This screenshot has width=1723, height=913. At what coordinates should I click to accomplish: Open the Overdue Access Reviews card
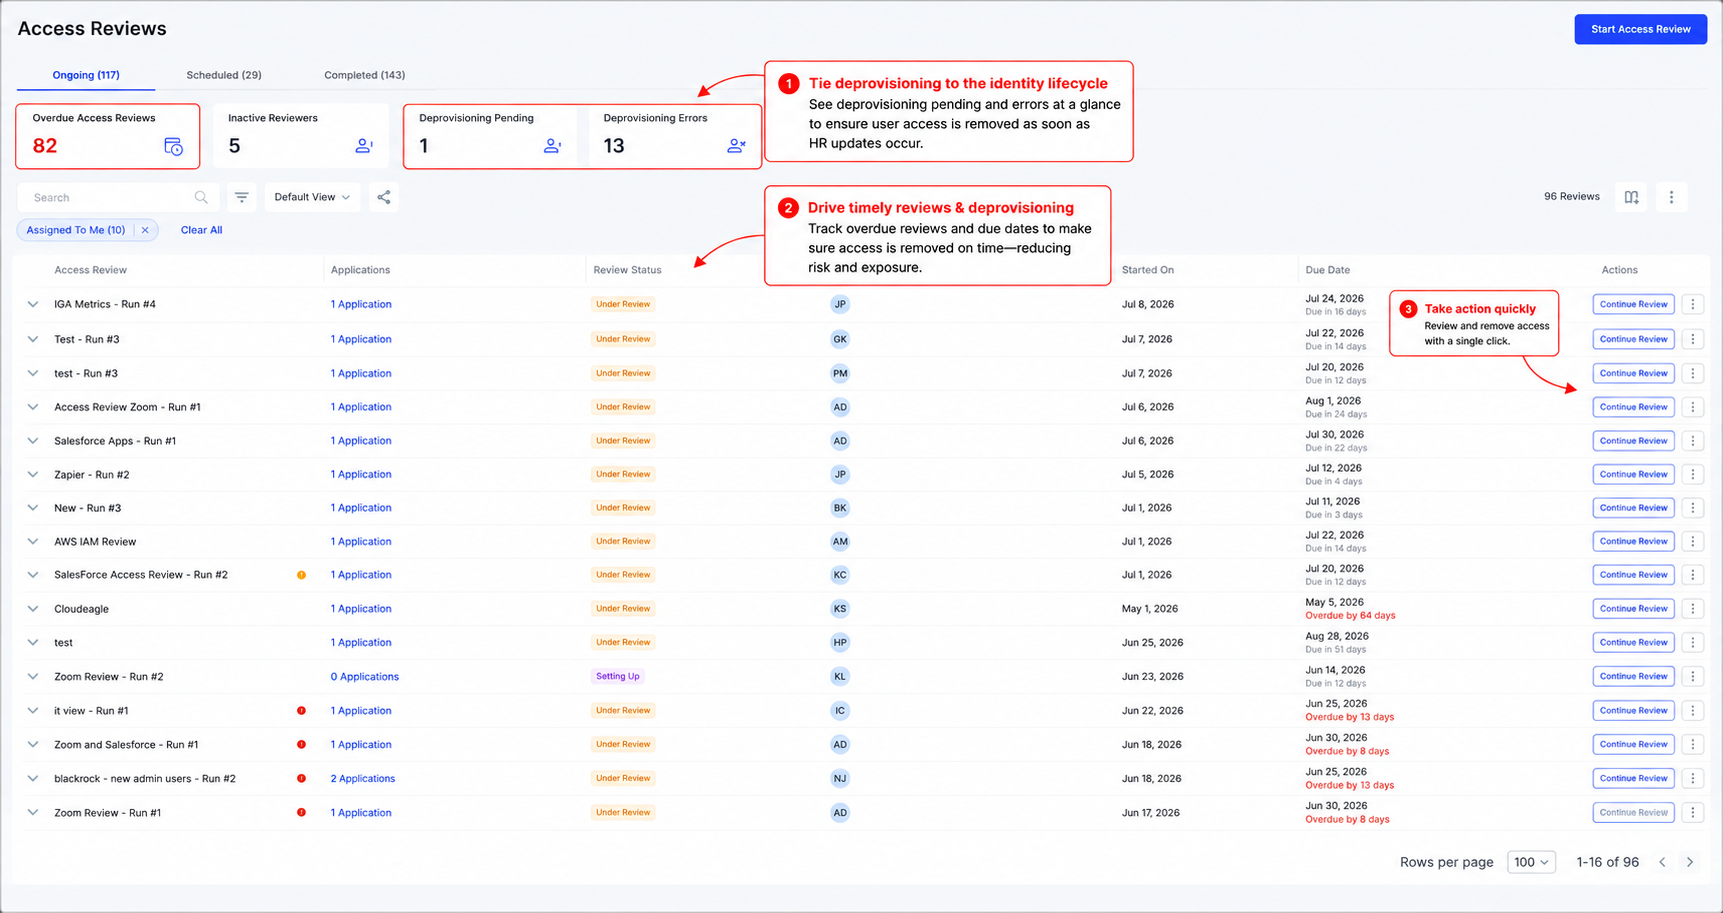108,136
